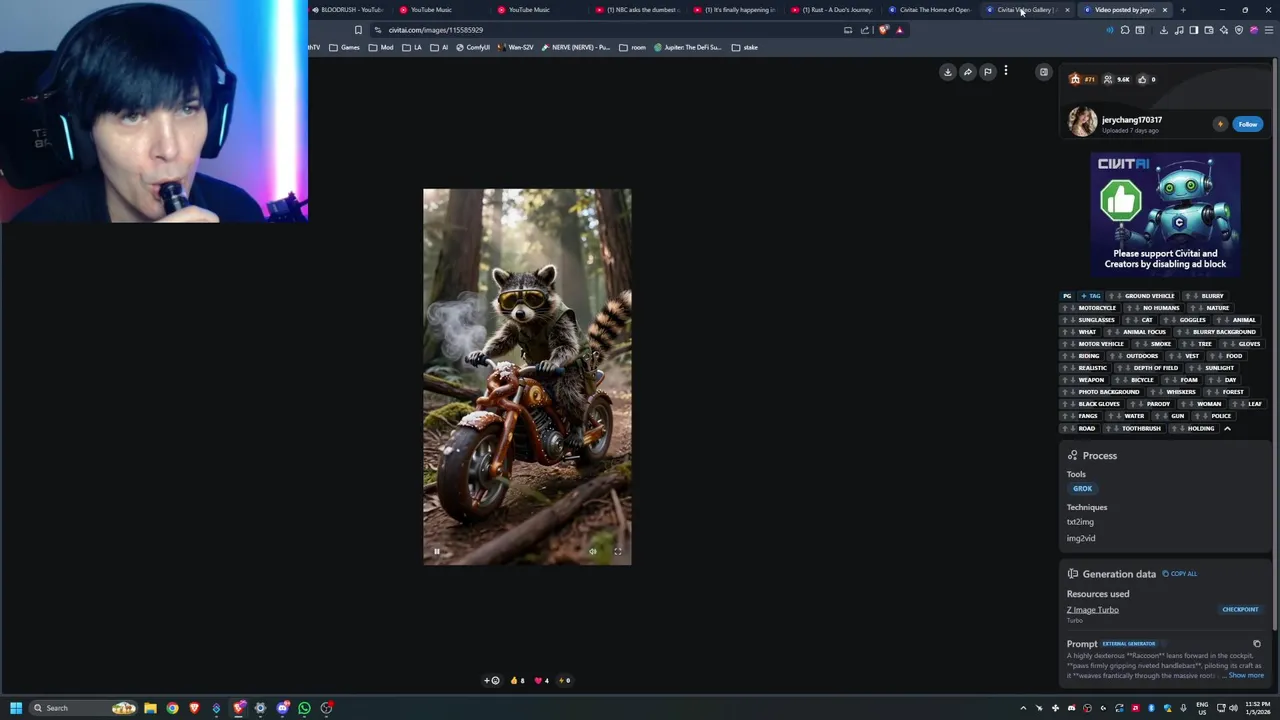1280x720 pixels.
Task: Copy all generation data
Action: [x=1180, y=574]
